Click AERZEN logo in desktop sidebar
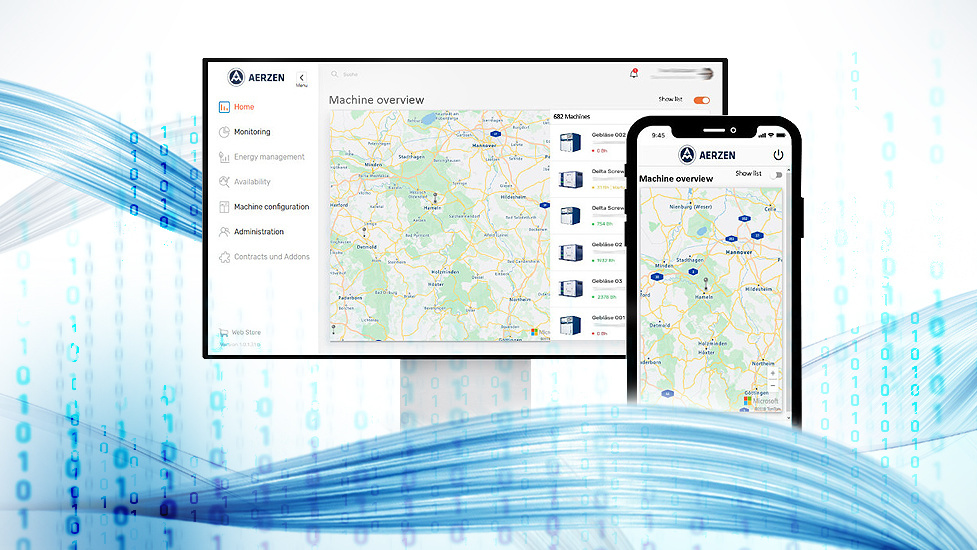 [256, 77]
